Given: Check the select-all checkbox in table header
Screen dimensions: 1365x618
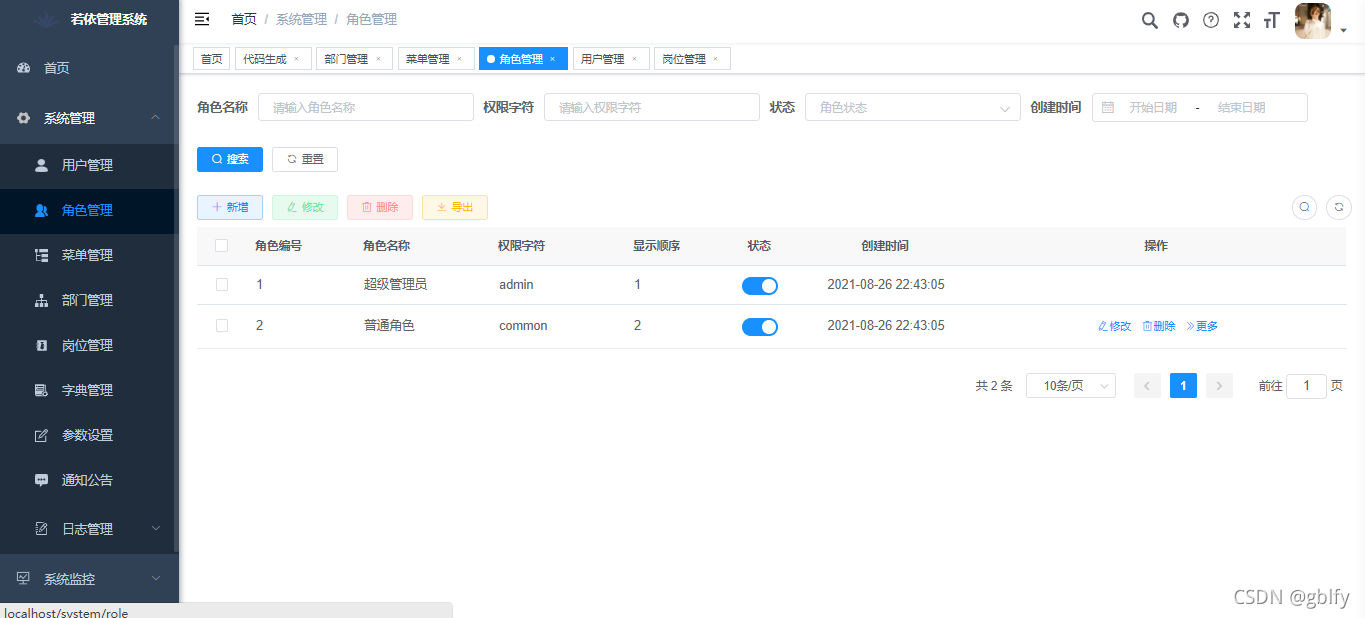Looking at the screenshot, I should (x=221, y=245).
